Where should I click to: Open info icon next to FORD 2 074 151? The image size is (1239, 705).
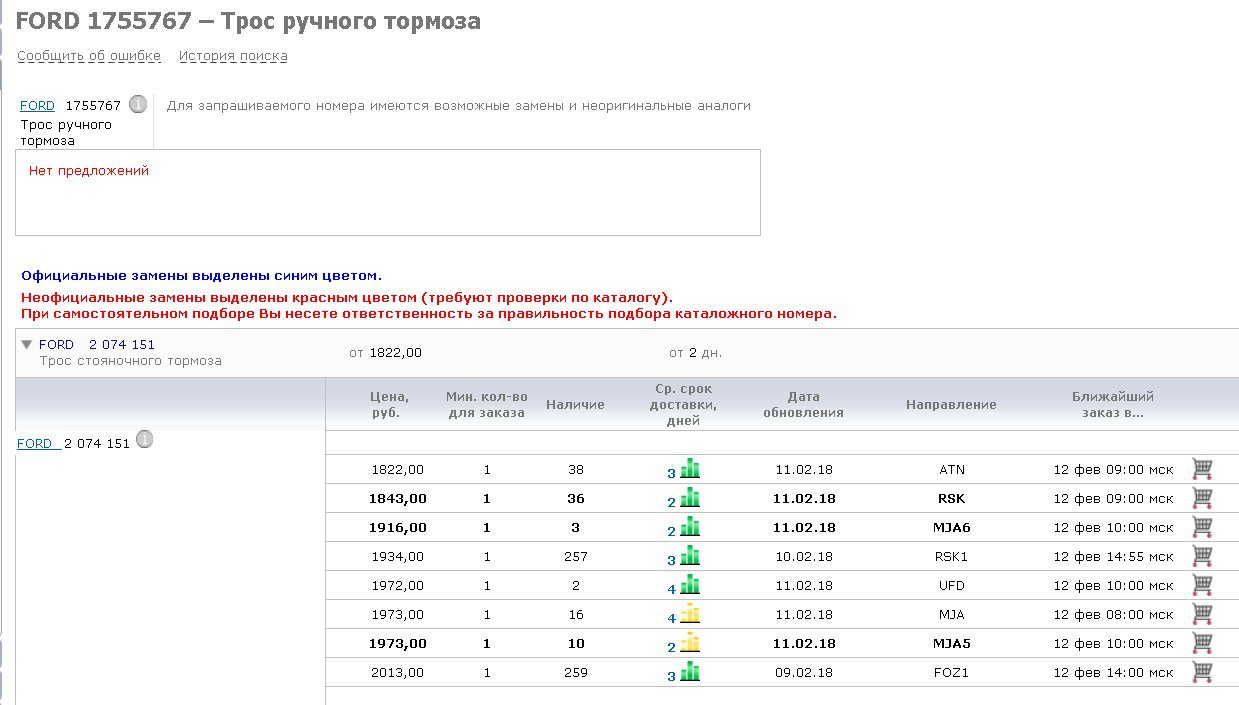pyautogui.click(x=144, y=439)
